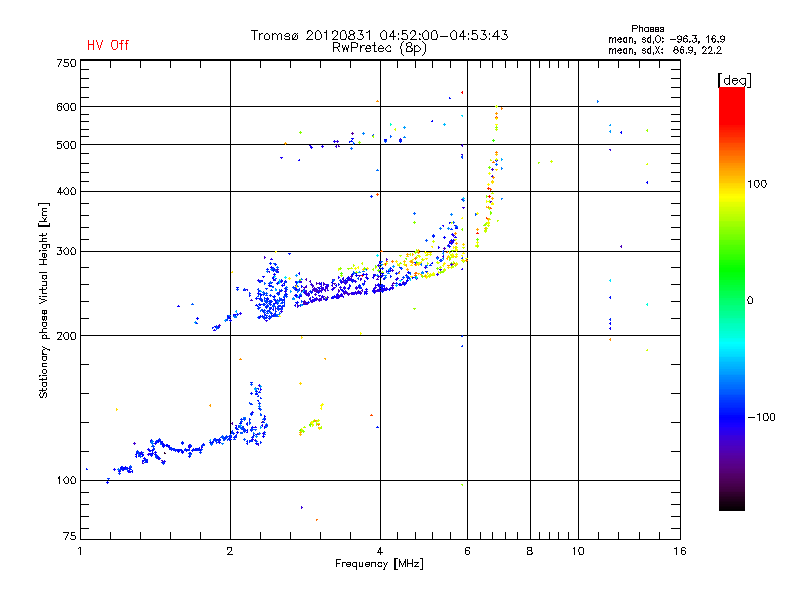Click the y-axis "750" tick label
800x600 pixels.
coord(66,63)
